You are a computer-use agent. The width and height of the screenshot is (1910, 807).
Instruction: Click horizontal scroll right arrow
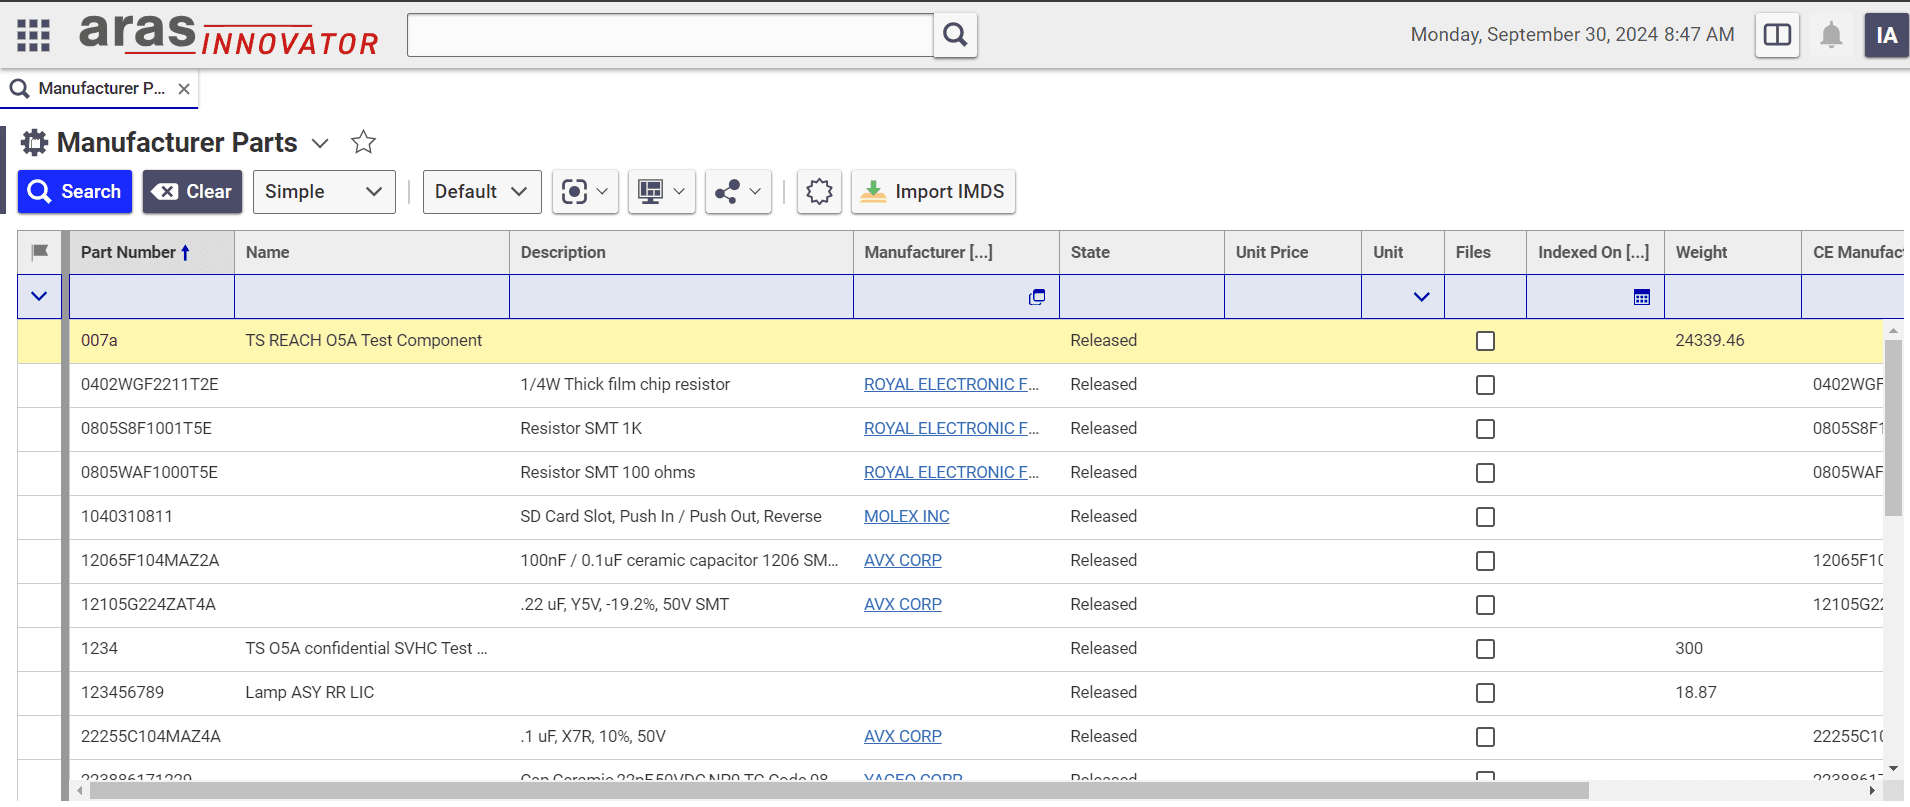click(1872, 791)
